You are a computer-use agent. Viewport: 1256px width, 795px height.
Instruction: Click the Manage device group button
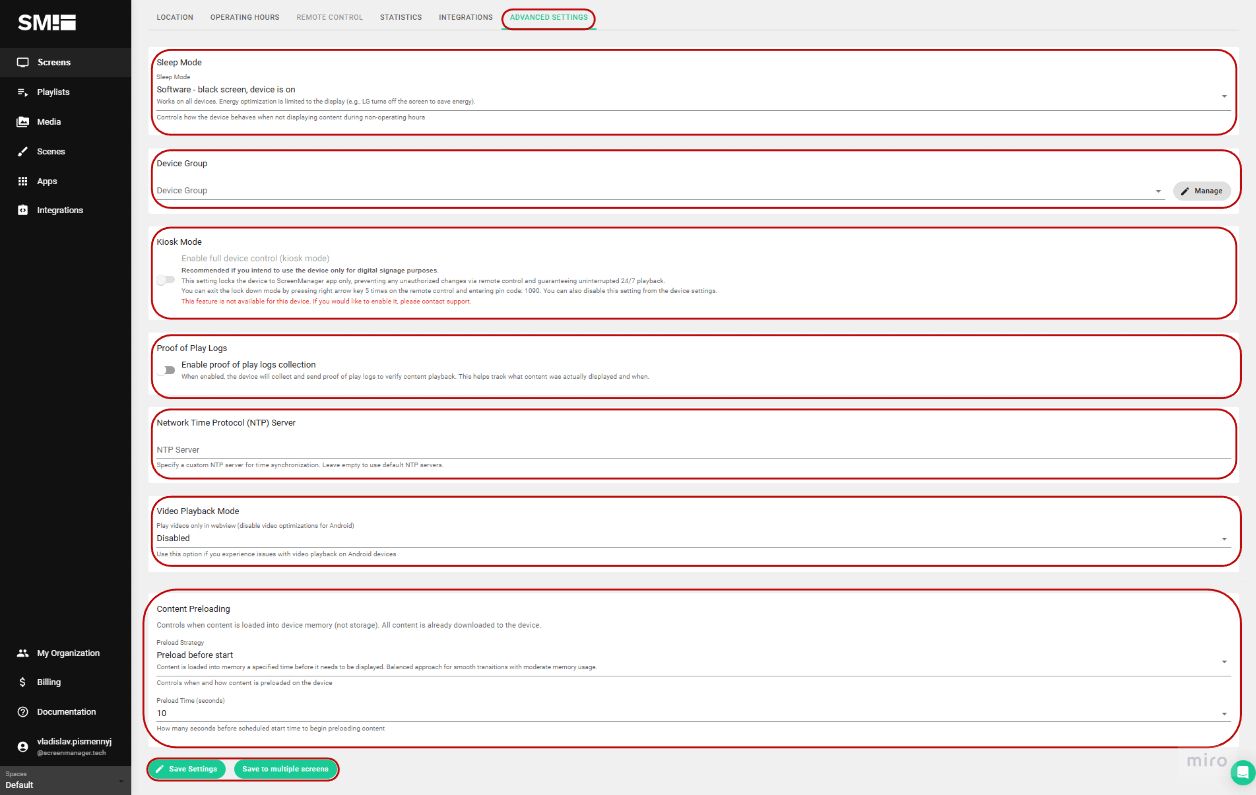(1202, 190)
